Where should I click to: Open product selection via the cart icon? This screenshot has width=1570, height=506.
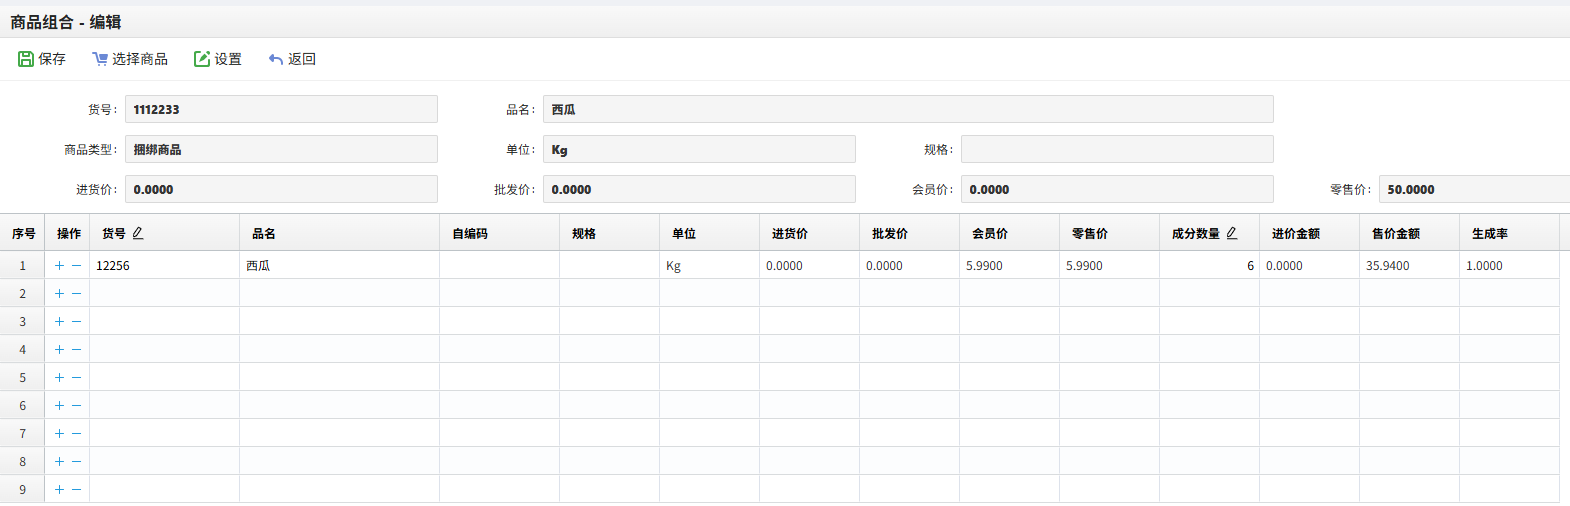pos(100,59)
